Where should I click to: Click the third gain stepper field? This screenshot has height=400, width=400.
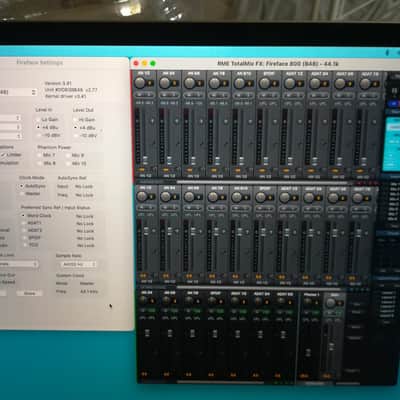click(11, 136)
